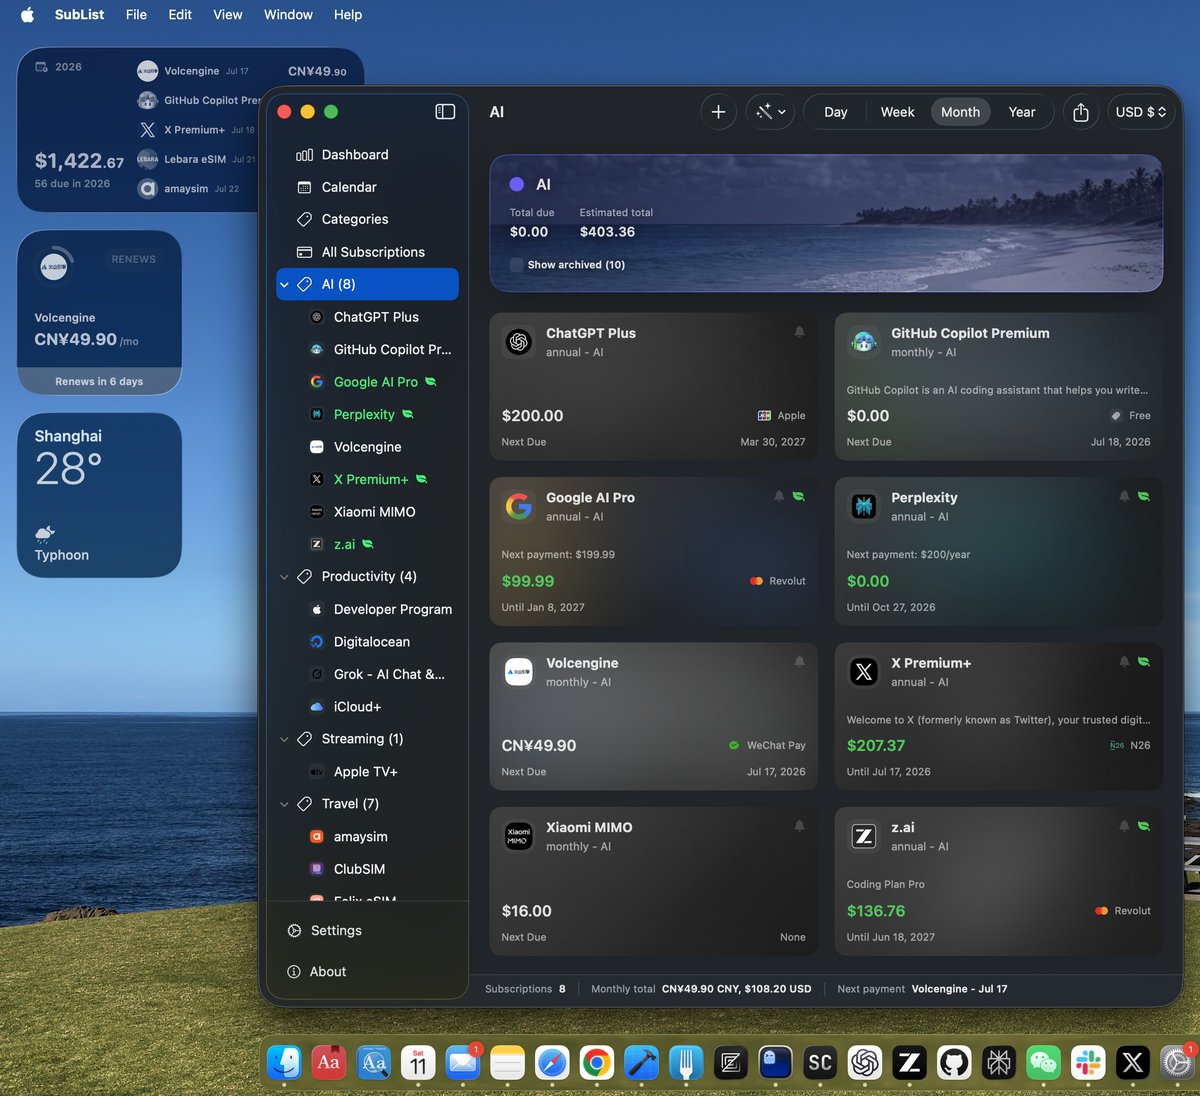
Task: Collapse the Productivity (4) category chevron
Action: pyautogui.click(x=284, y=577)
